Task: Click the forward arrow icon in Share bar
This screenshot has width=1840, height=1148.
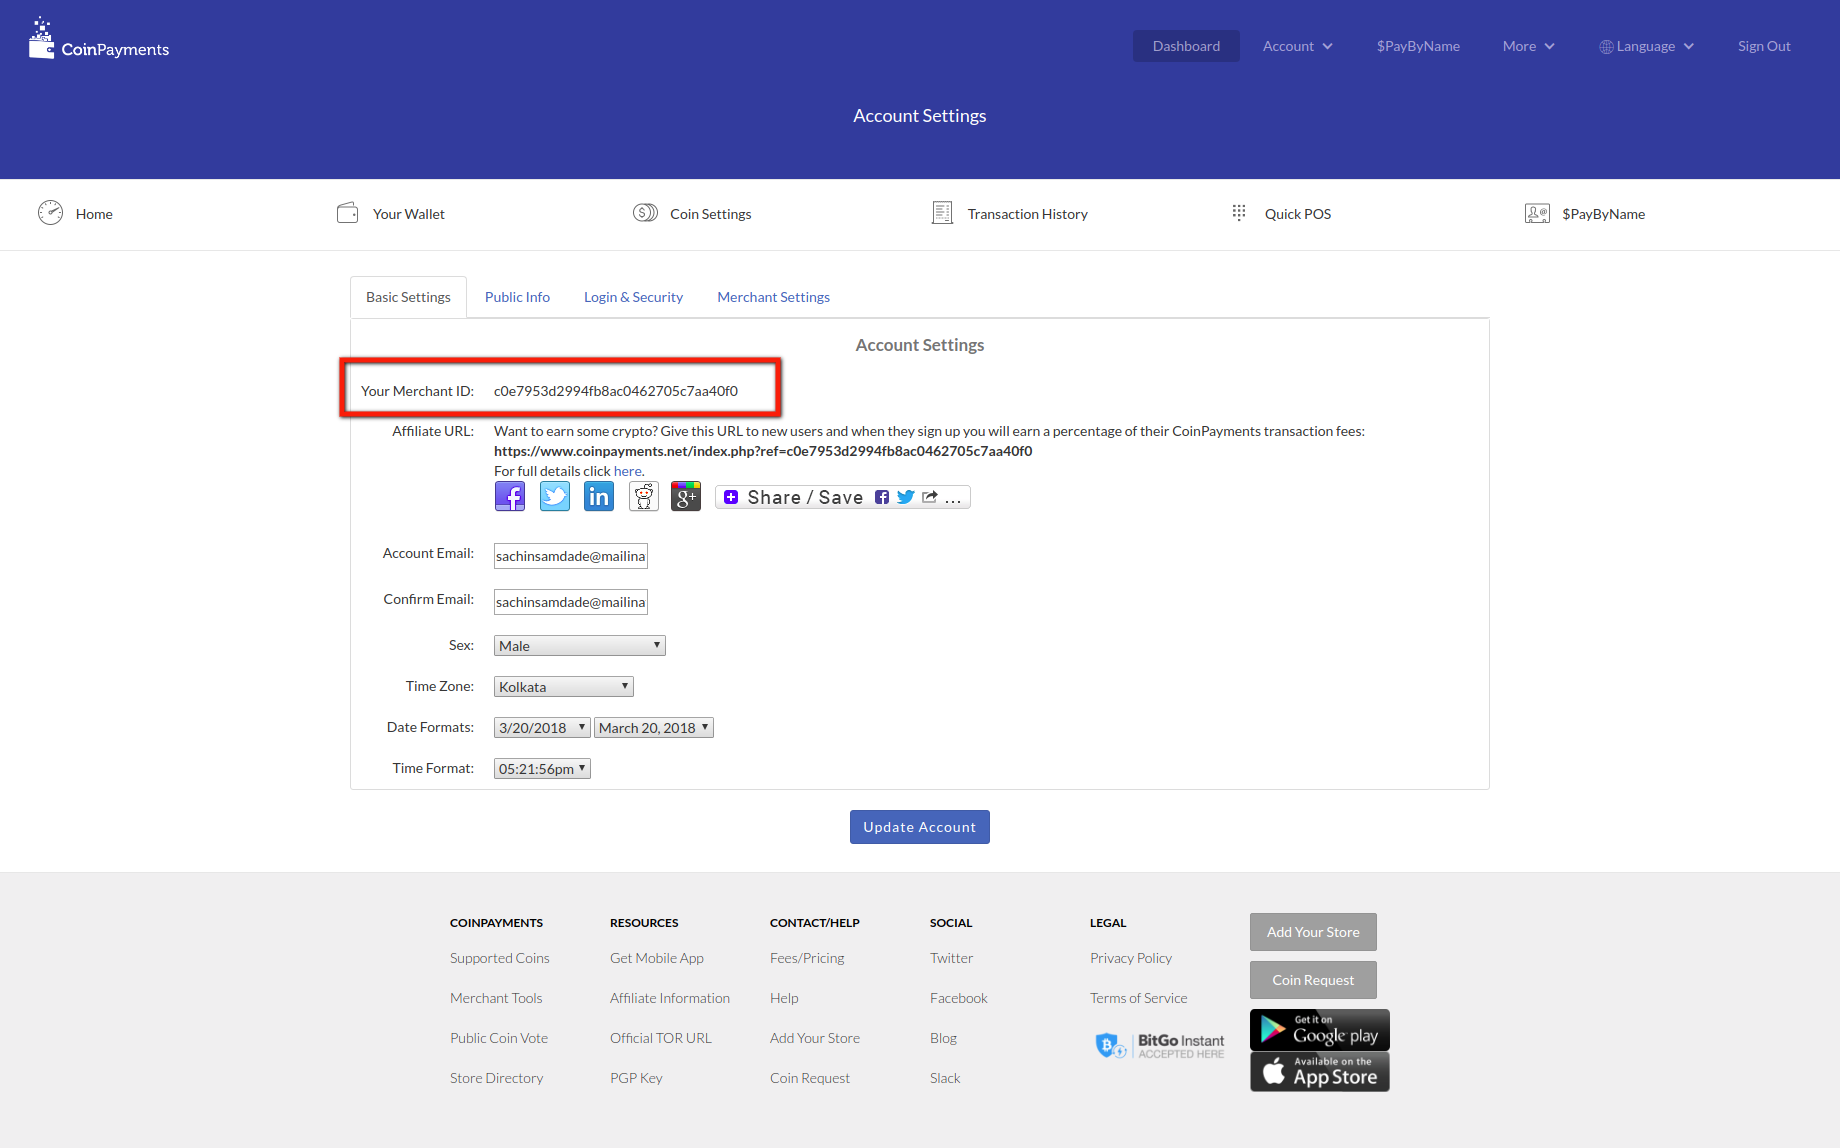Action: (x=930, y=497)
